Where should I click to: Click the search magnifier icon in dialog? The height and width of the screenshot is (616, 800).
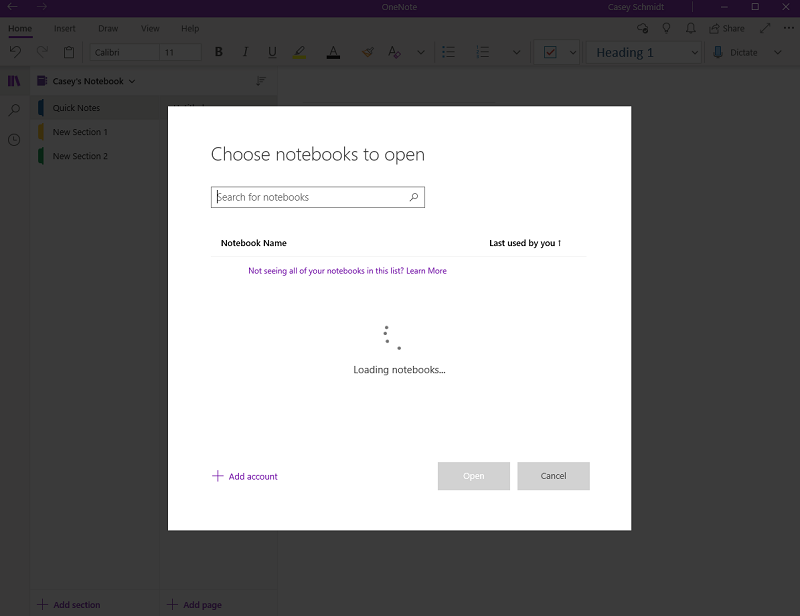[x=414, y=197]
